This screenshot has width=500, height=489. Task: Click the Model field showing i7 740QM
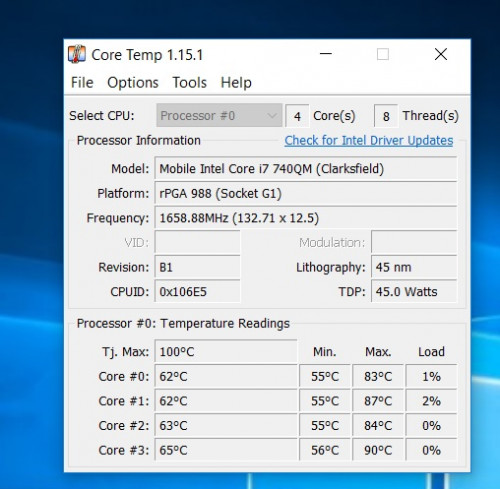tap(305, 169)
